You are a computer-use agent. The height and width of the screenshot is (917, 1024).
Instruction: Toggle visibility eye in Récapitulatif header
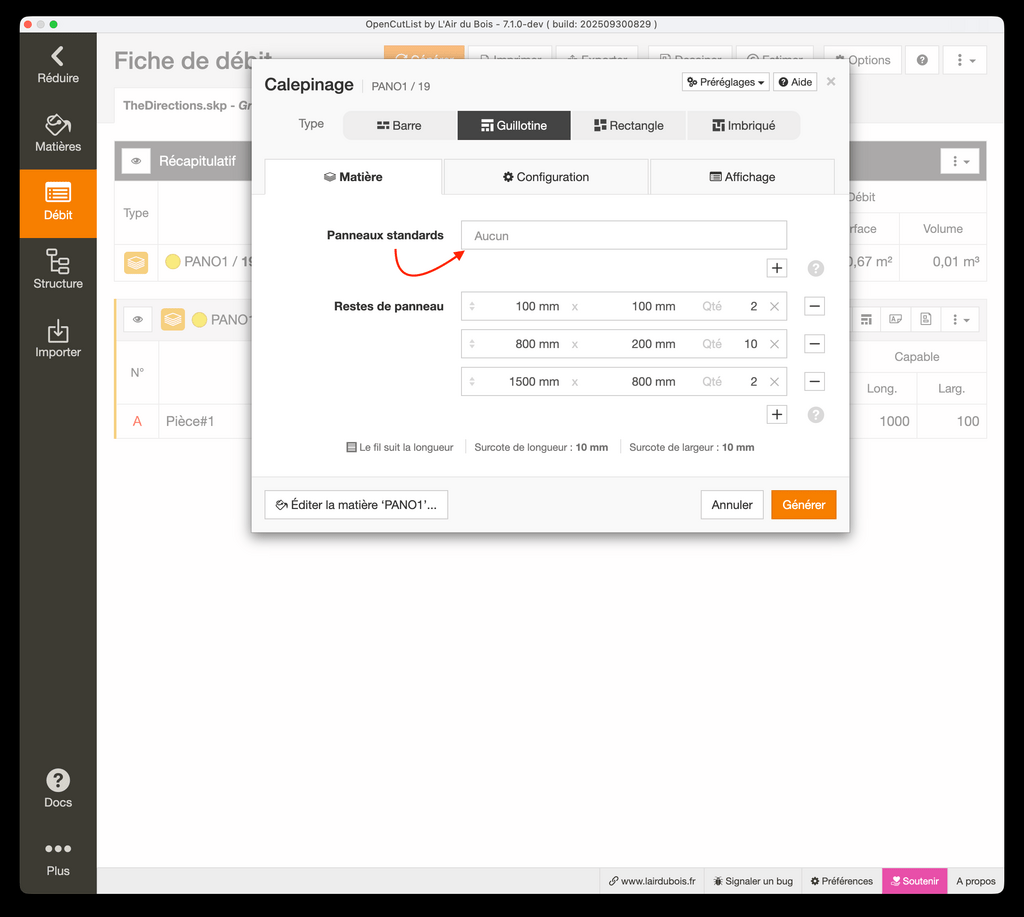(x=137, y=161)
